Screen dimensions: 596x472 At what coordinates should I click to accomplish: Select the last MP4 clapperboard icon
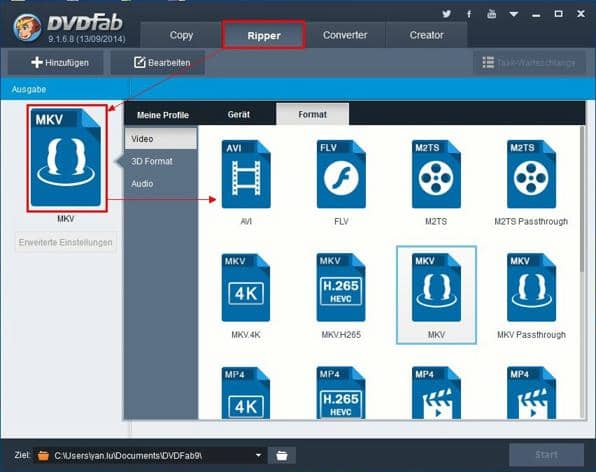point(531,393)
